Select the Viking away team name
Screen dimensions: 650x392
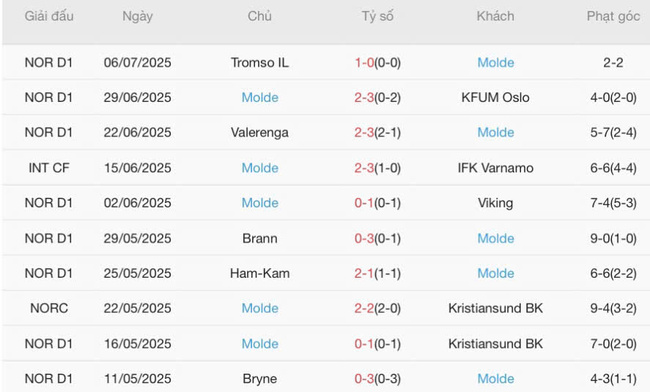[495, 203]
